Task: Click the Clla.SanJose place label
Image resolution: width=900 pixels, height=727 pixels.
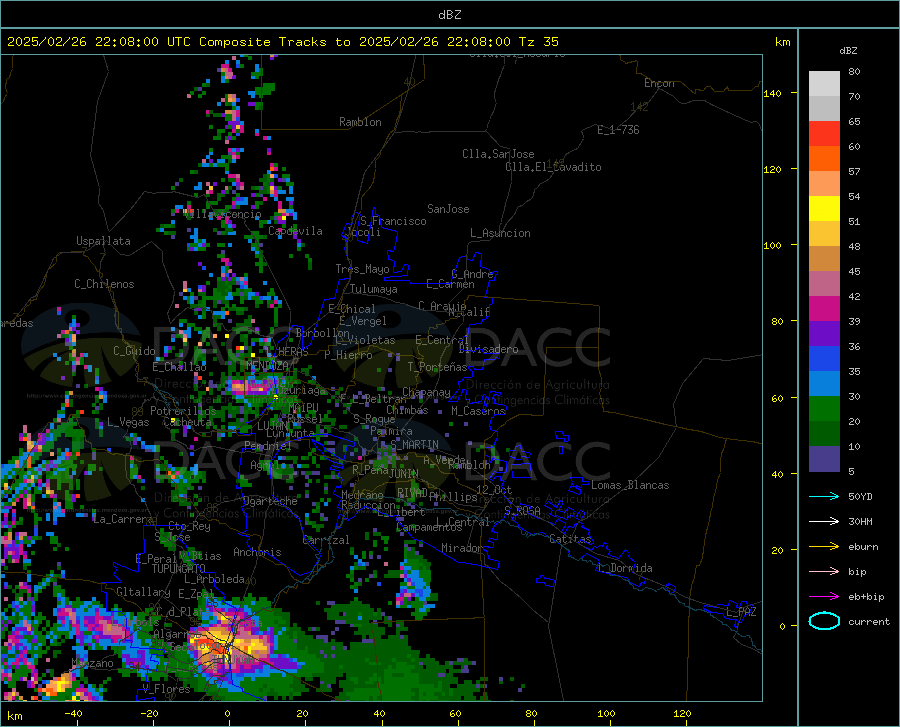Action: (x=498, y=154)
